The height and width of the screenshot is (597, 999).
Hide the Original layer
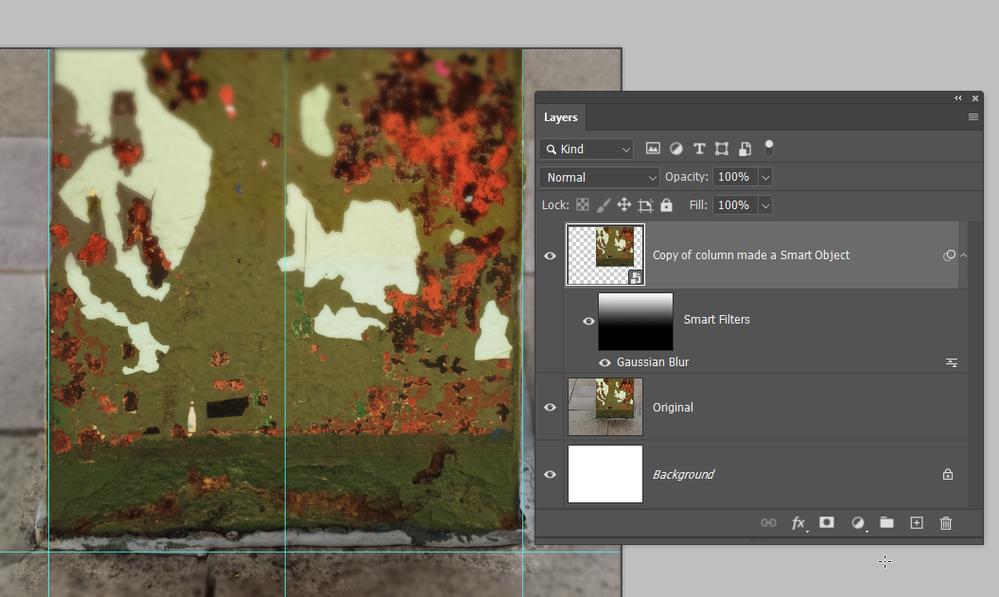(x=550, y=407)
